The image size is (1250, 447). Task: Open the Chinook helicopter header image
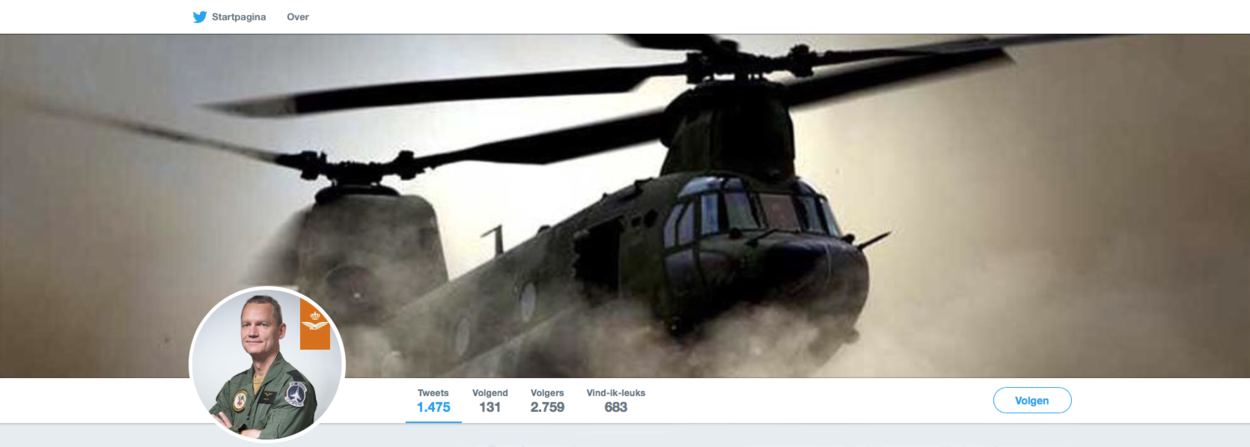click(x=625, y=206)
